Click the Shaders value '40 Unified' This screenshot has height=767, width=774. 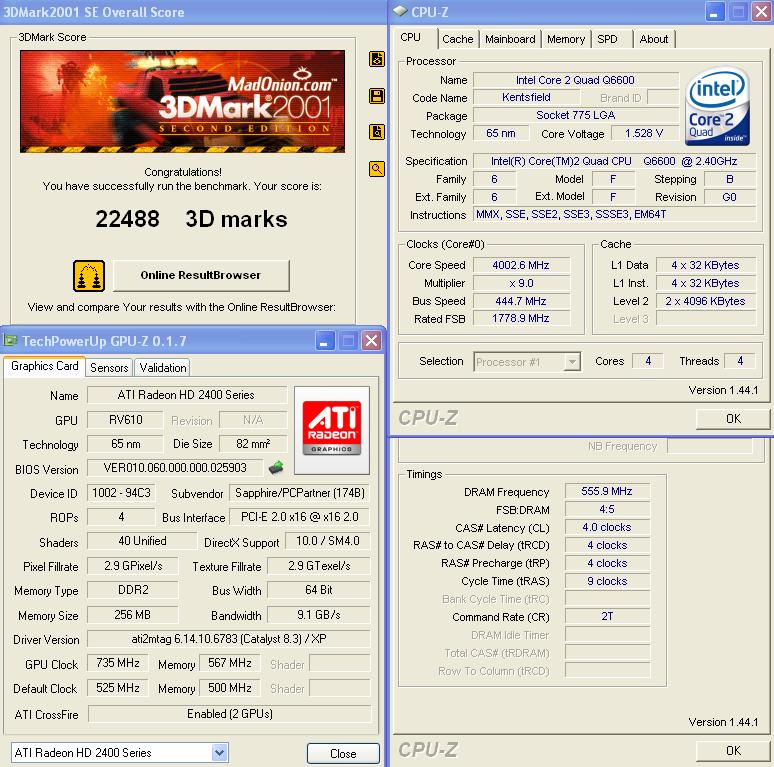tap(142, 541)
